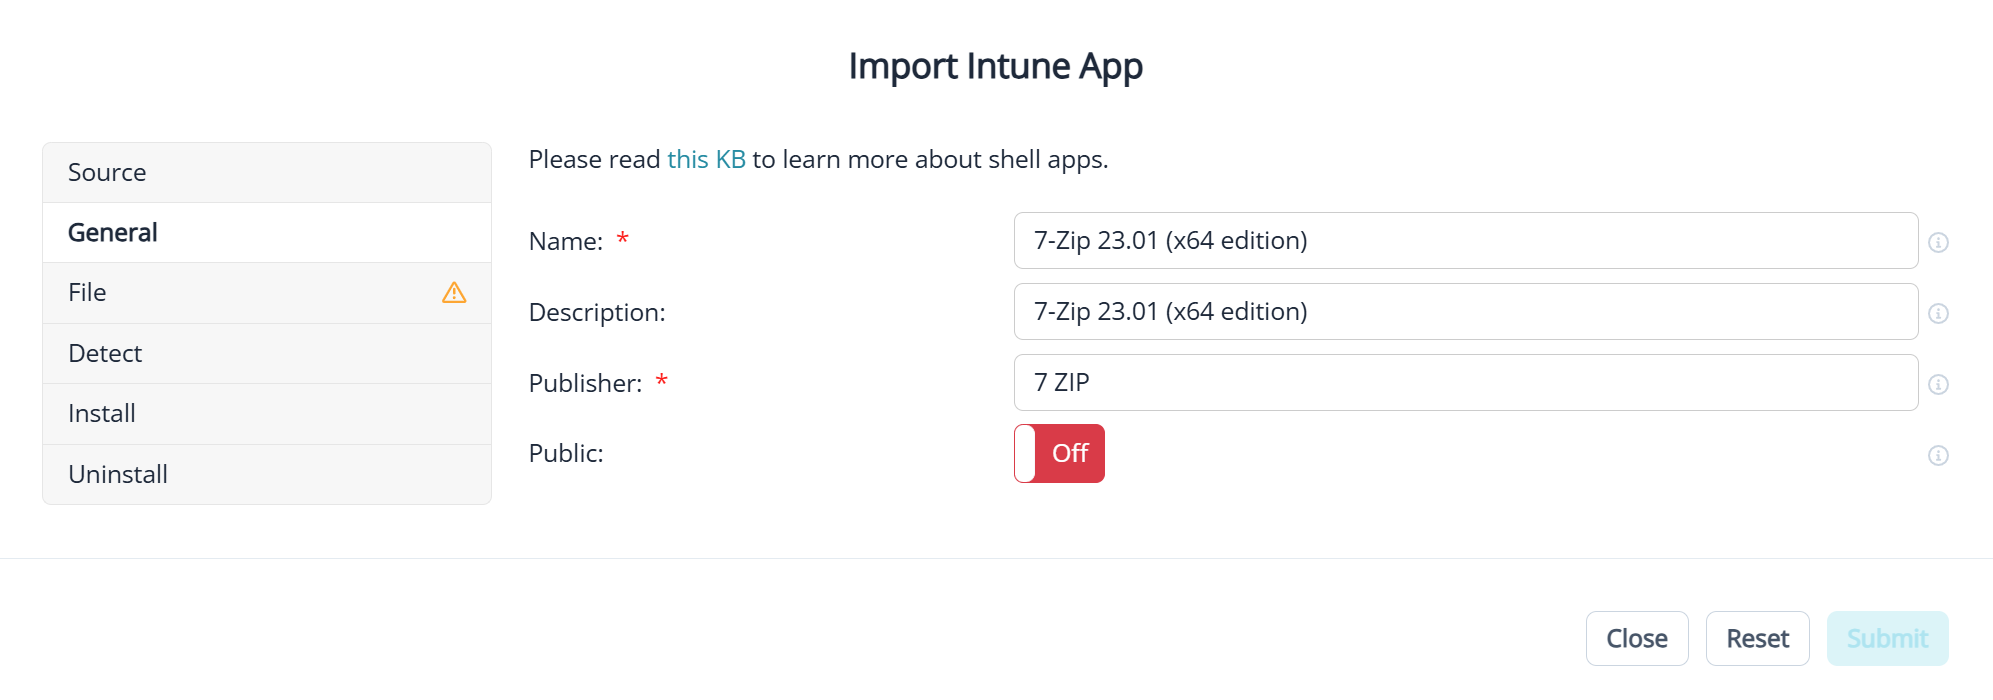The width and height of the screenshot is (1993, 700).
Task: Go to the Detect section
Action: click(266, 353)
